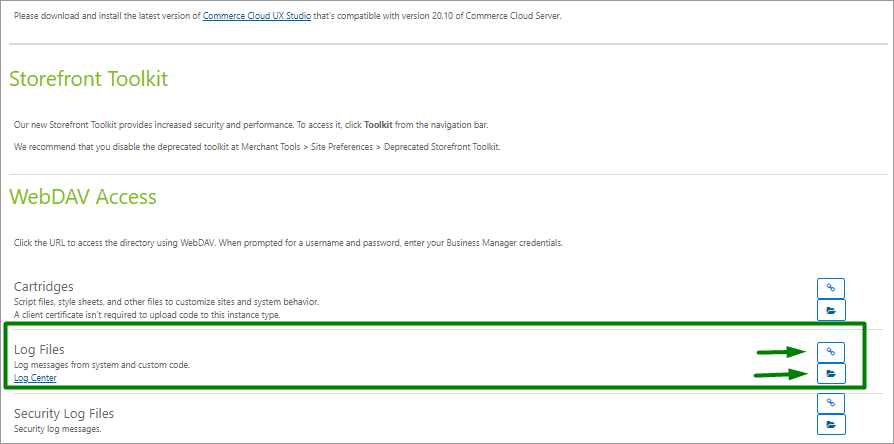Copy the Cartridges WebDAV URL link icon
The height and width of the screenshot is (444, 894).
(831, 288)
